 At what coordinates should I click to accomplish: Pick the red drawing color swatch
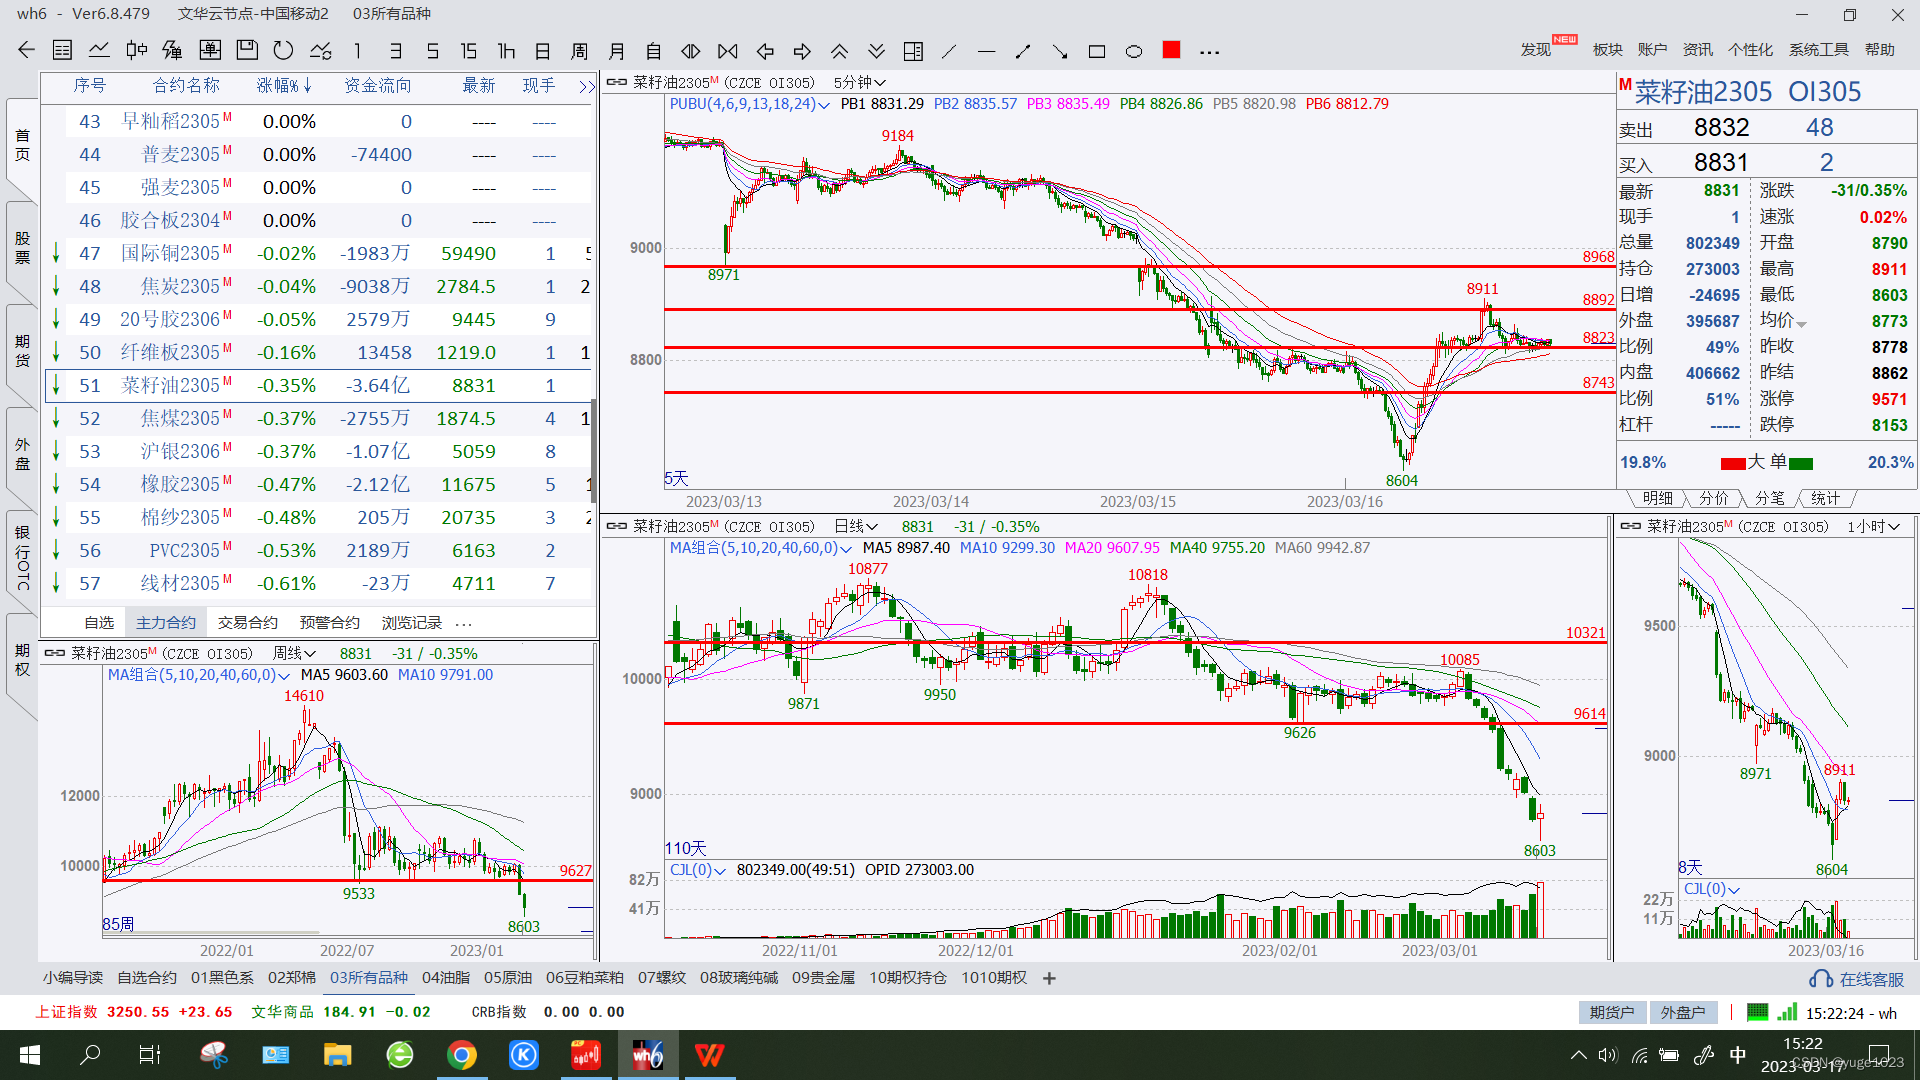click(x=1171, y=50)
